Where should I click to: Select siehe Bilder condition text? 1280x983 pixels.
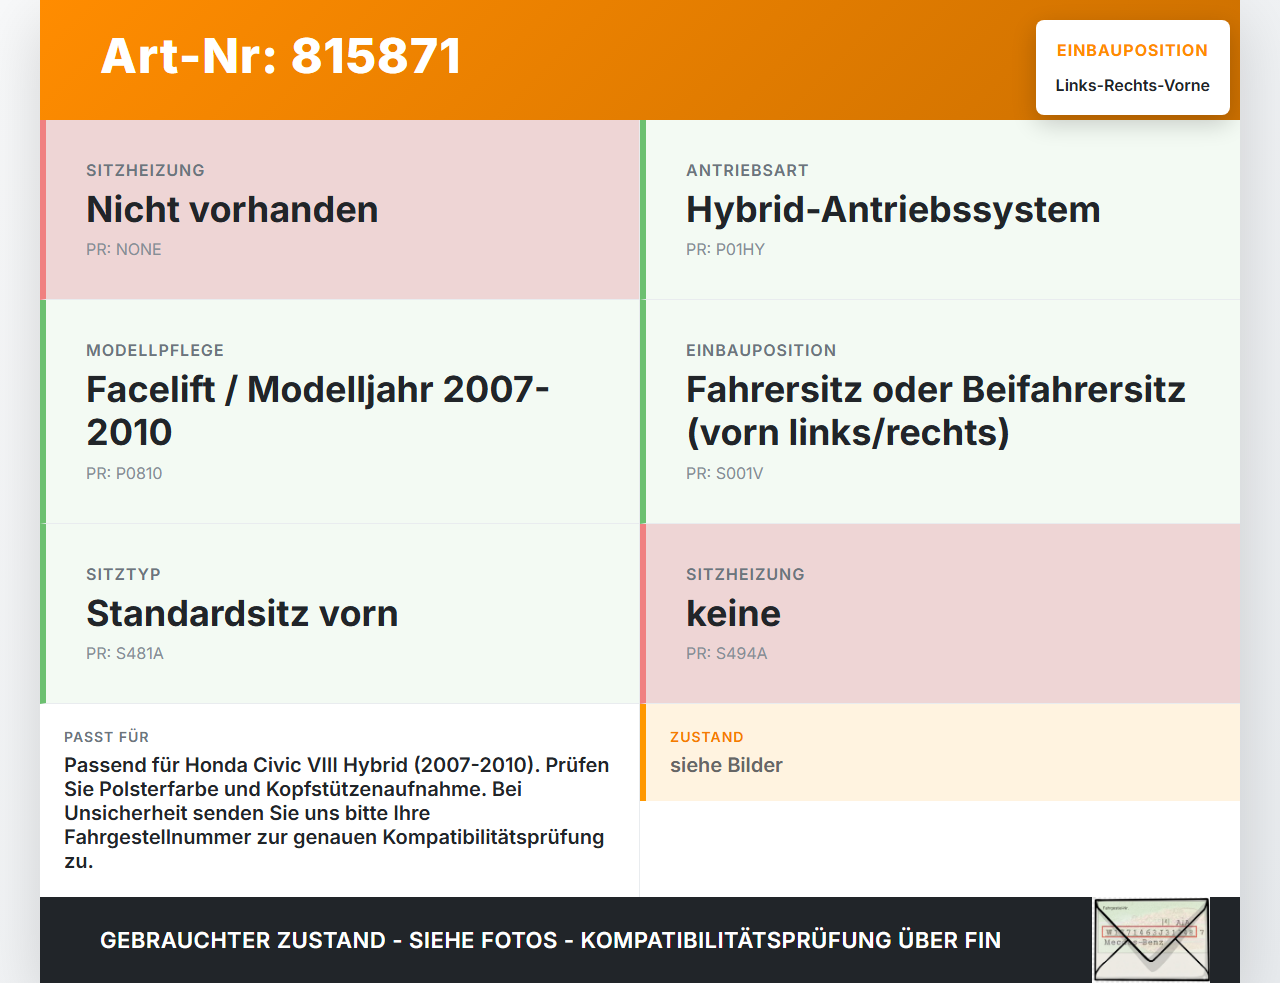pyautogui.click(x=726, y=765)
